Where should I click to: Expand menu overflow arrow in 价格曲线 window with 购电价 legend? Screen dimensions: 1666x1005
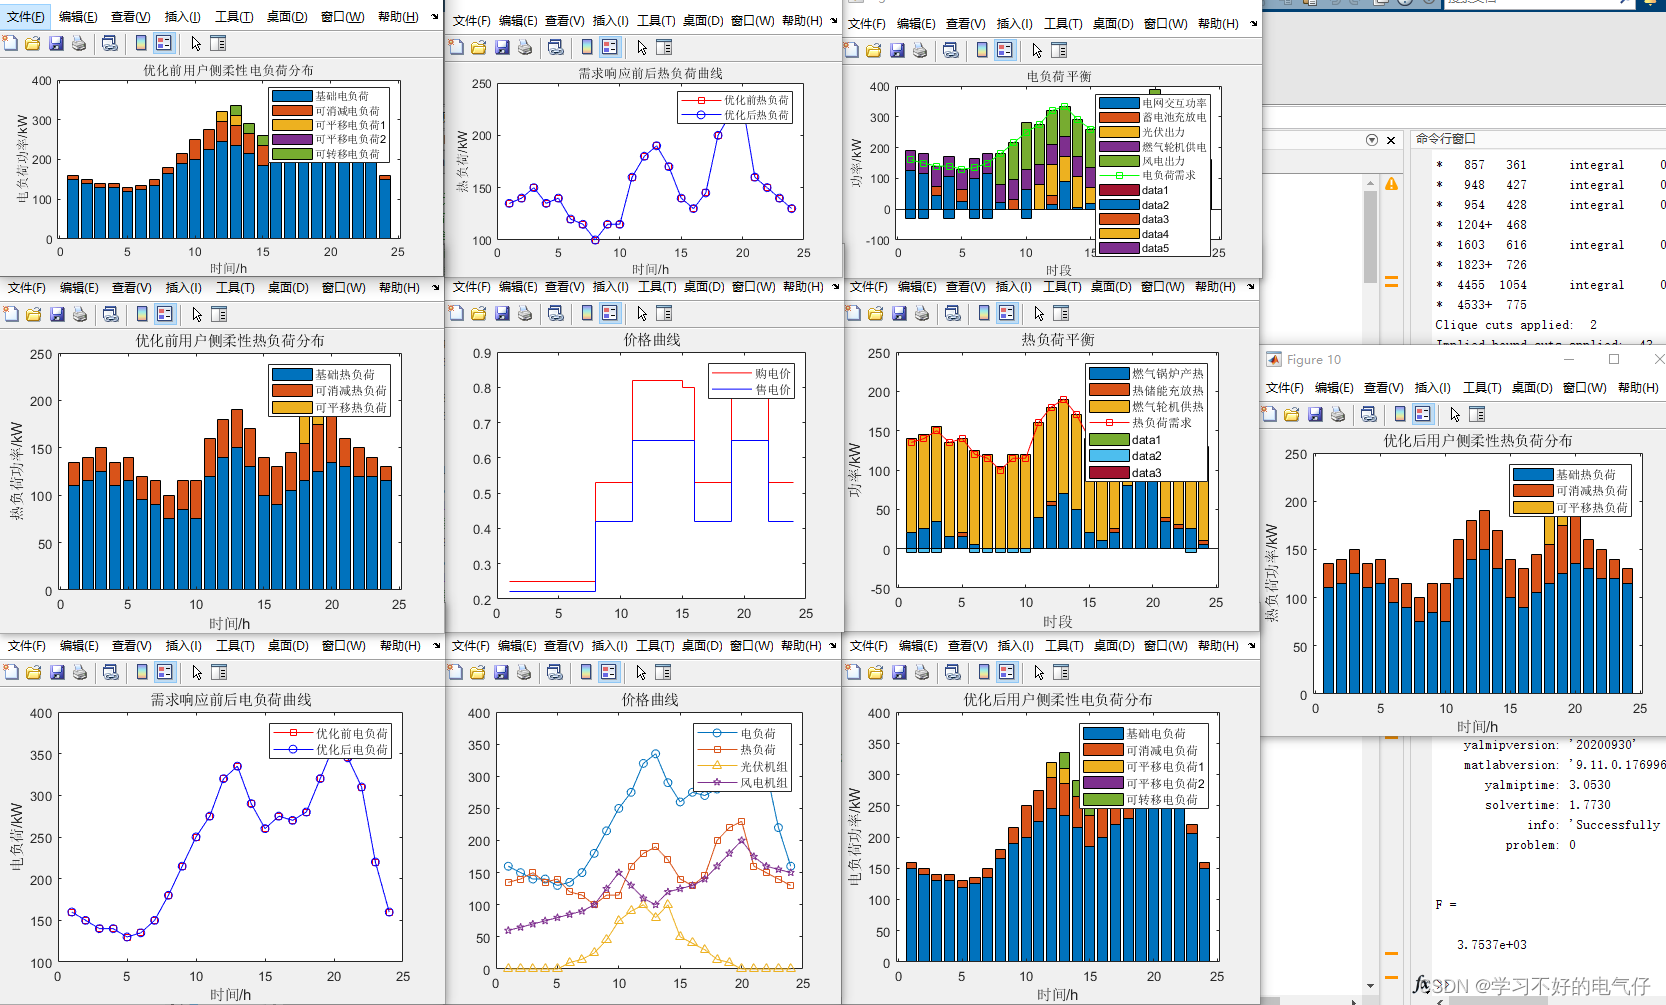click(835, 287)
